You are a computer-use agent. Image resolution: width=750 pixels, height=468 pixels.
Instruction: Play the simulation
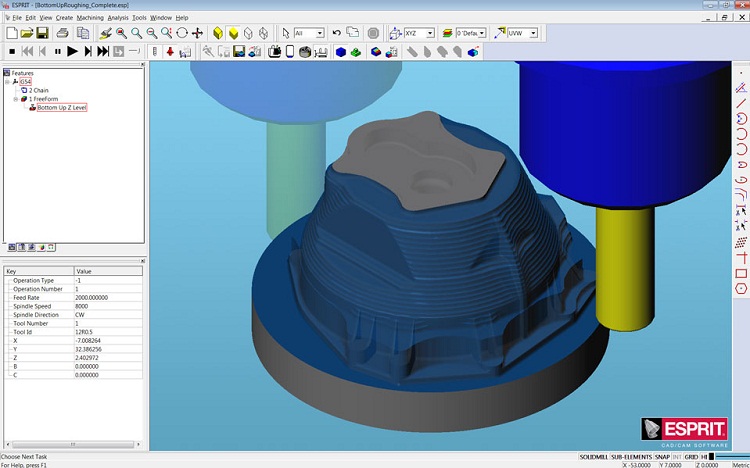coord(72,51)
